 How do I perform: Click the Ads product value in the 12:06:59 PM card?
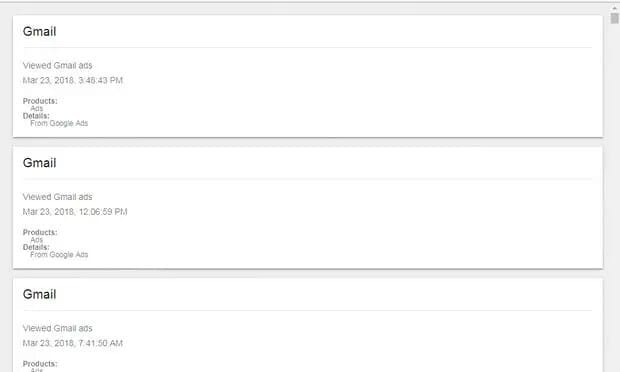tap(36, 240)
